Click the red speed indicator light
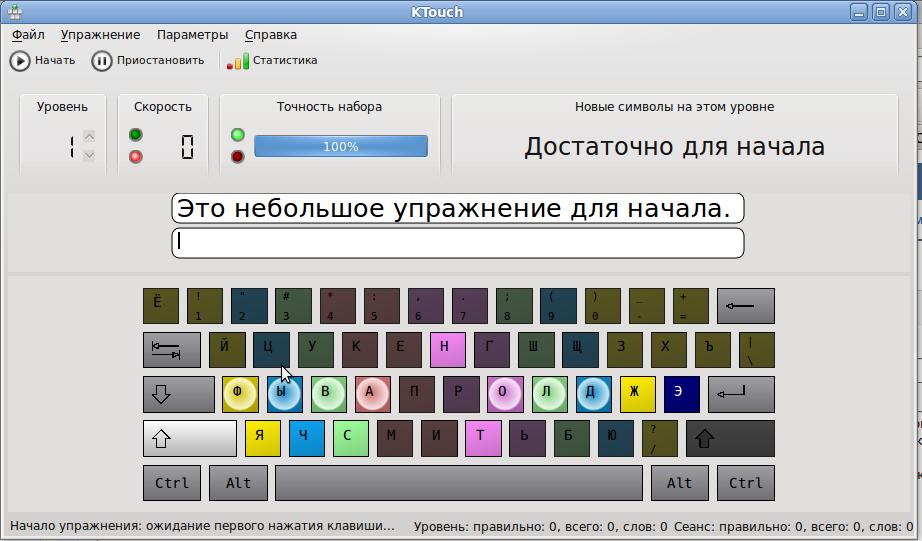 [136, 156]
